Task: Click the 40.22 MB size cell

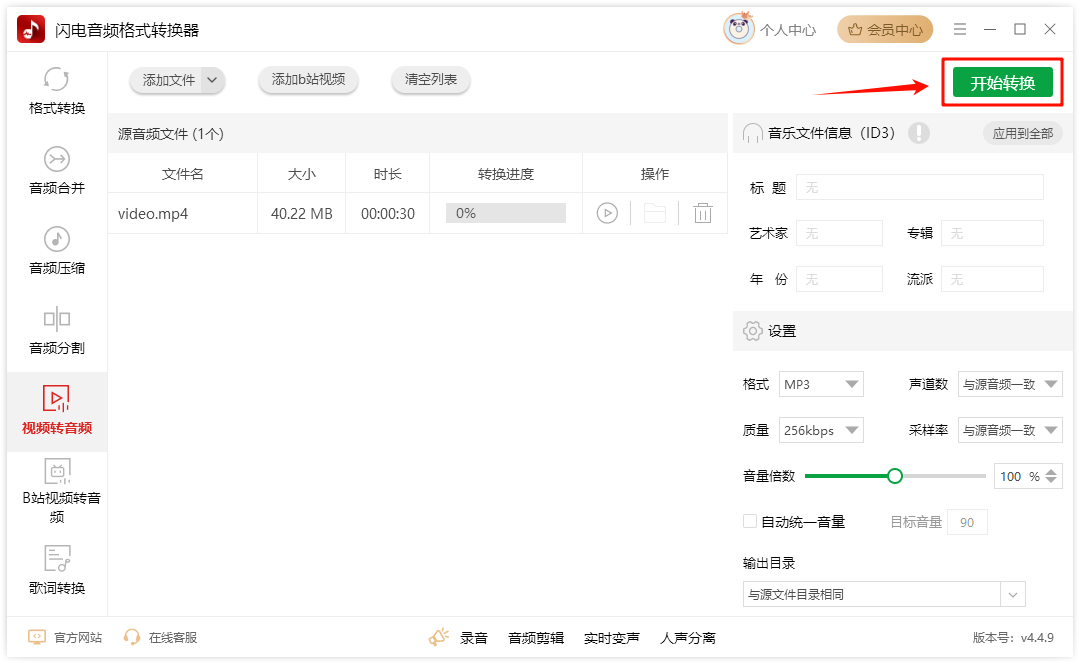Action: click(x=302, y=214)
